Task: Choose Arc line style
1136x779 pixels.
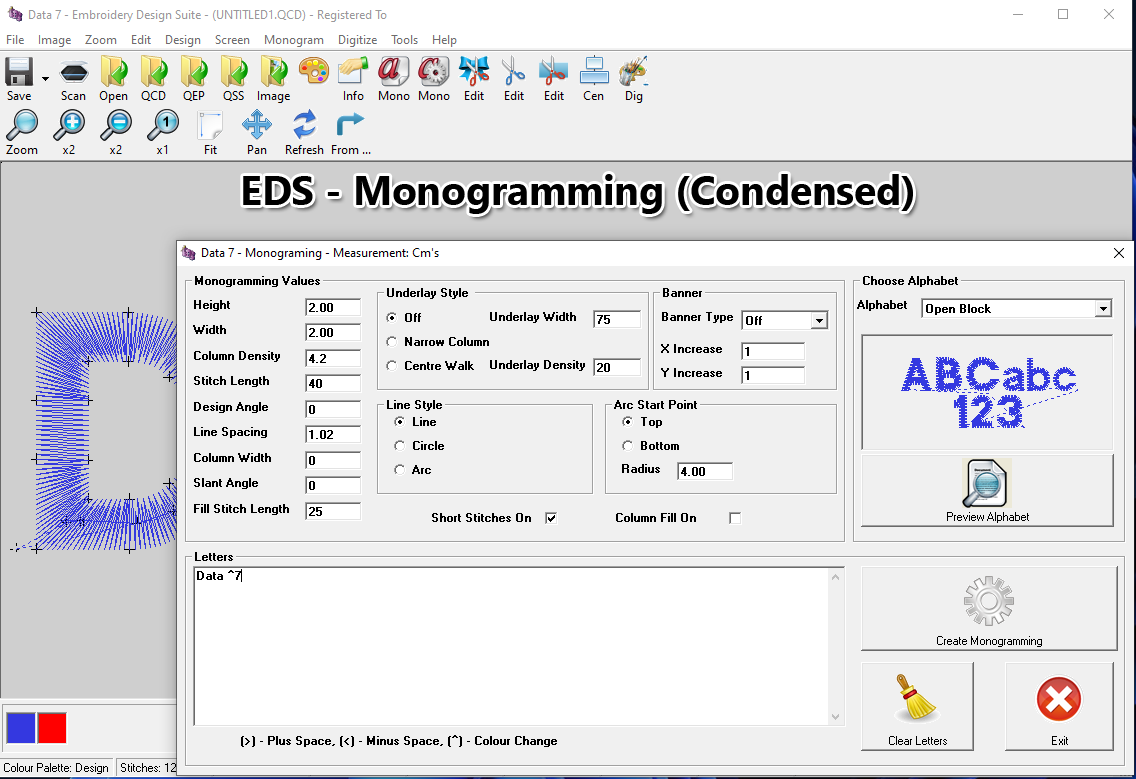Action: point(399,470)
